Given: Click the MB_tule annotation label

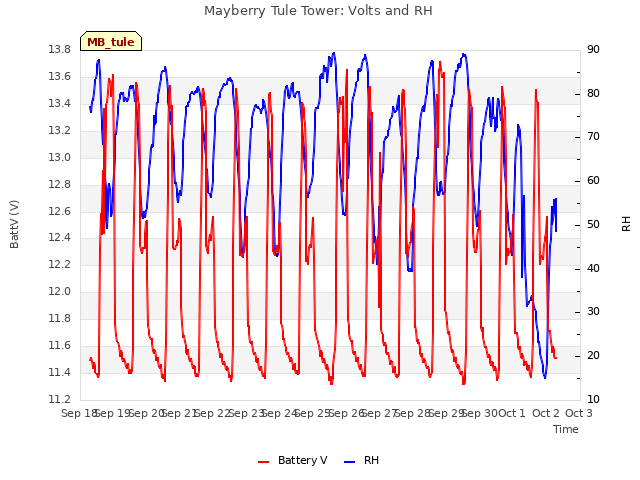Looking at the screenshot, I should click(111, 42).
